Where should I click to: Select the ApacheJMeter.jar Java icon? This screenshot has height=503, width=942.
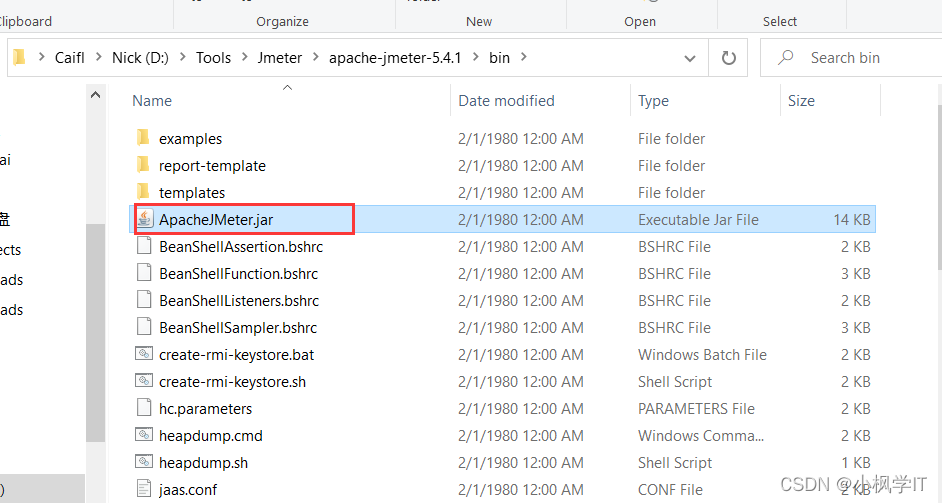pos(144,219)
